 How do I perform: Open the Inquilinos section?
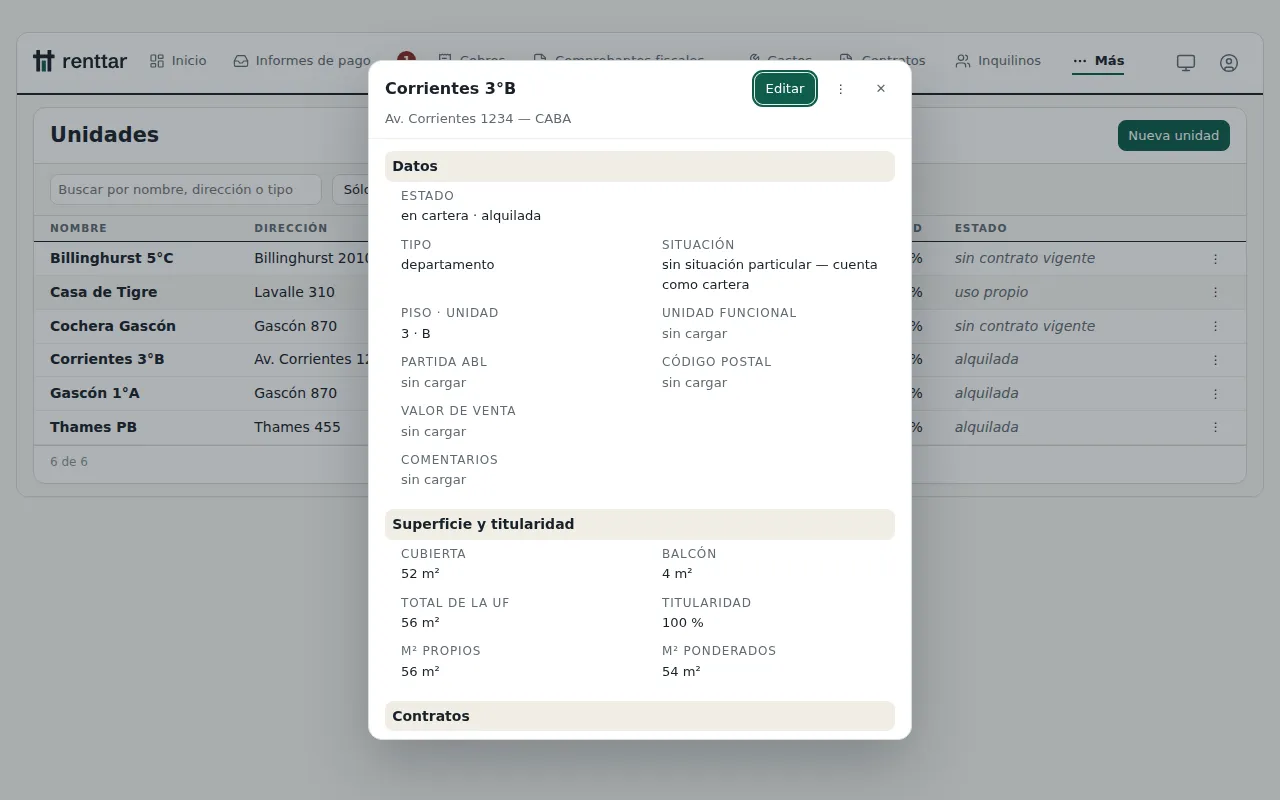(x=998, y=61)
